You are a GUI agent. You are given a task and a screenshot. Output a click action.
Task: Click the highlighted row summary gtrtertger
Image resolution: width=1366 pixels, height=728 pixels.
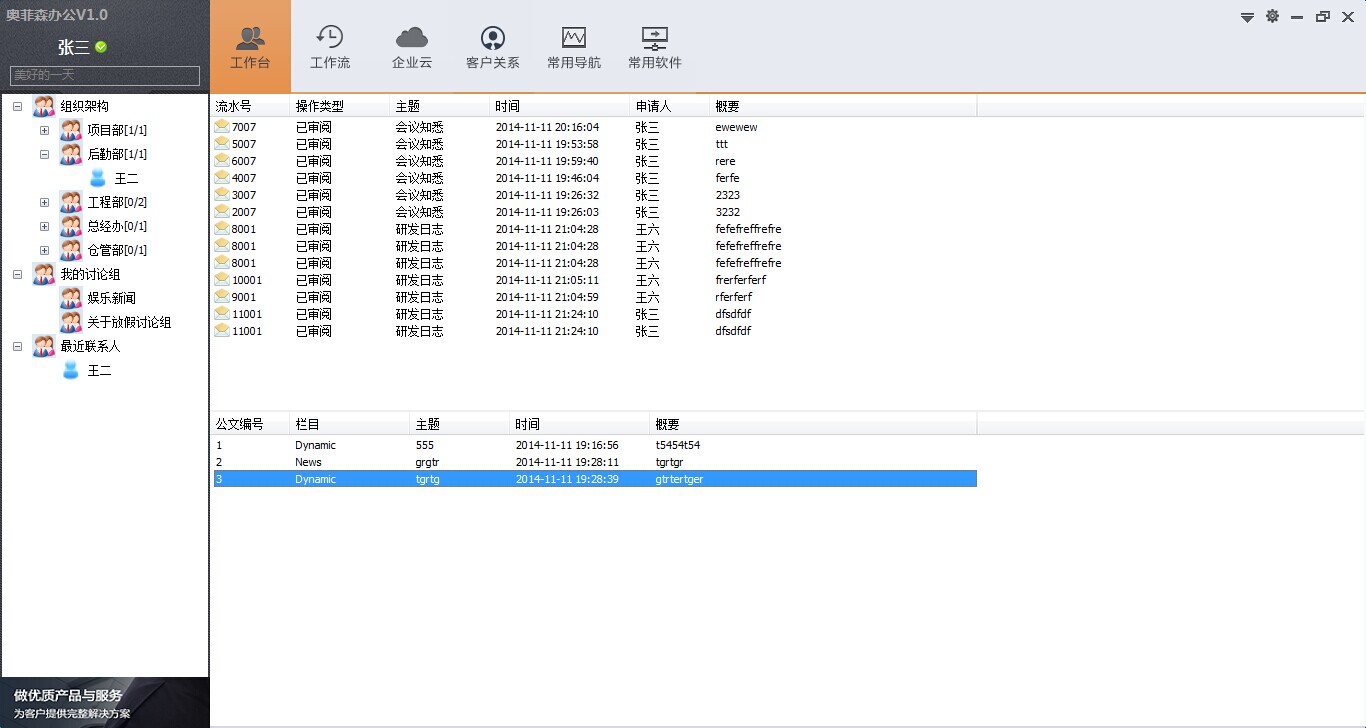pyautogui.click(x=679, y=479)
